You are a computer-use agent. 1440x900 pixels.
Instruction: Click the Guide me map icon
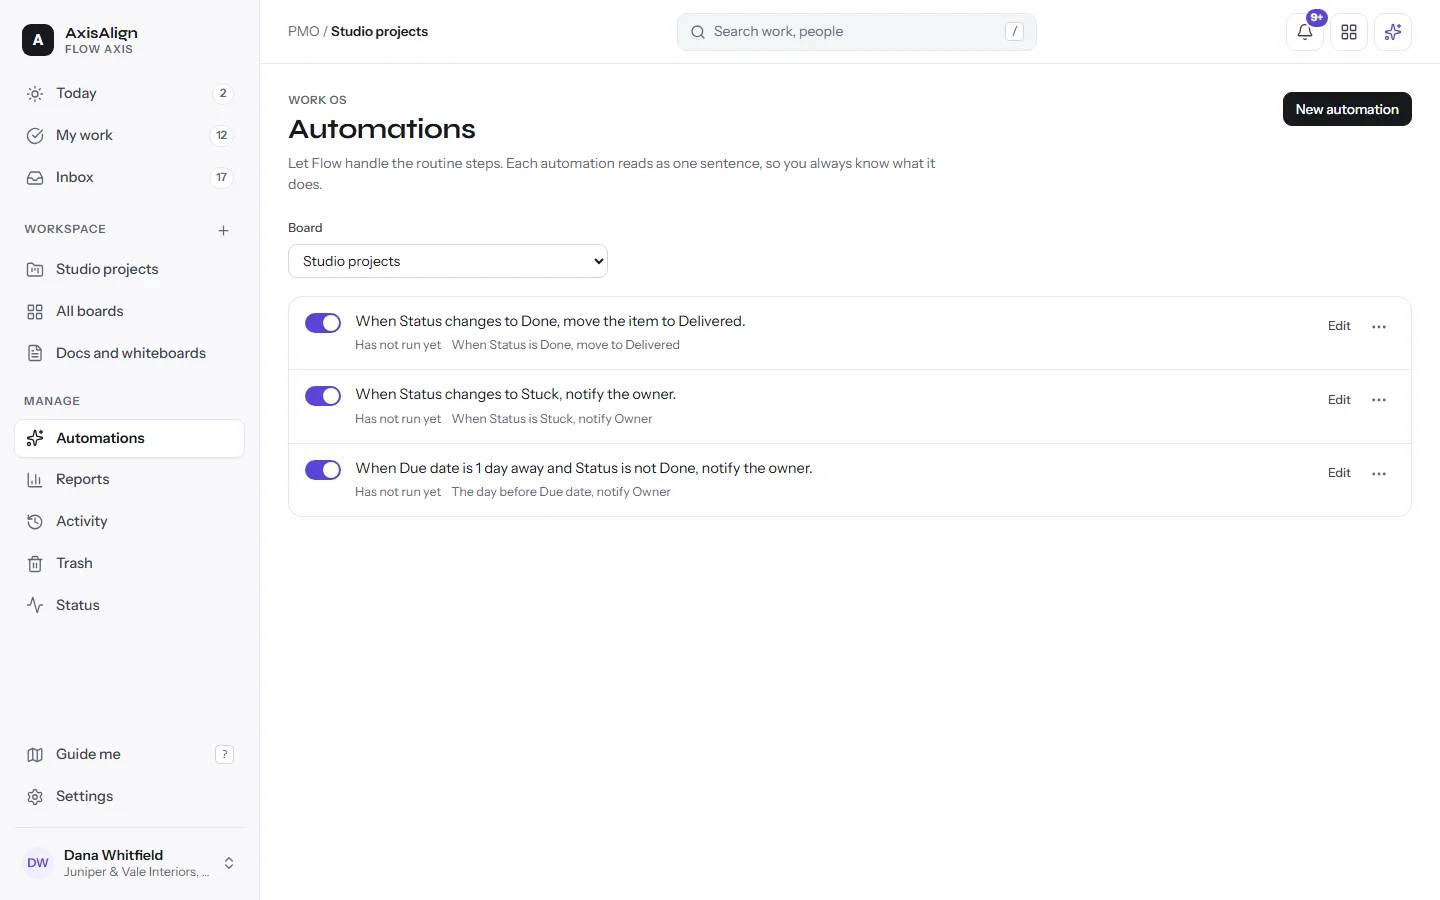(x=35, y=755)
